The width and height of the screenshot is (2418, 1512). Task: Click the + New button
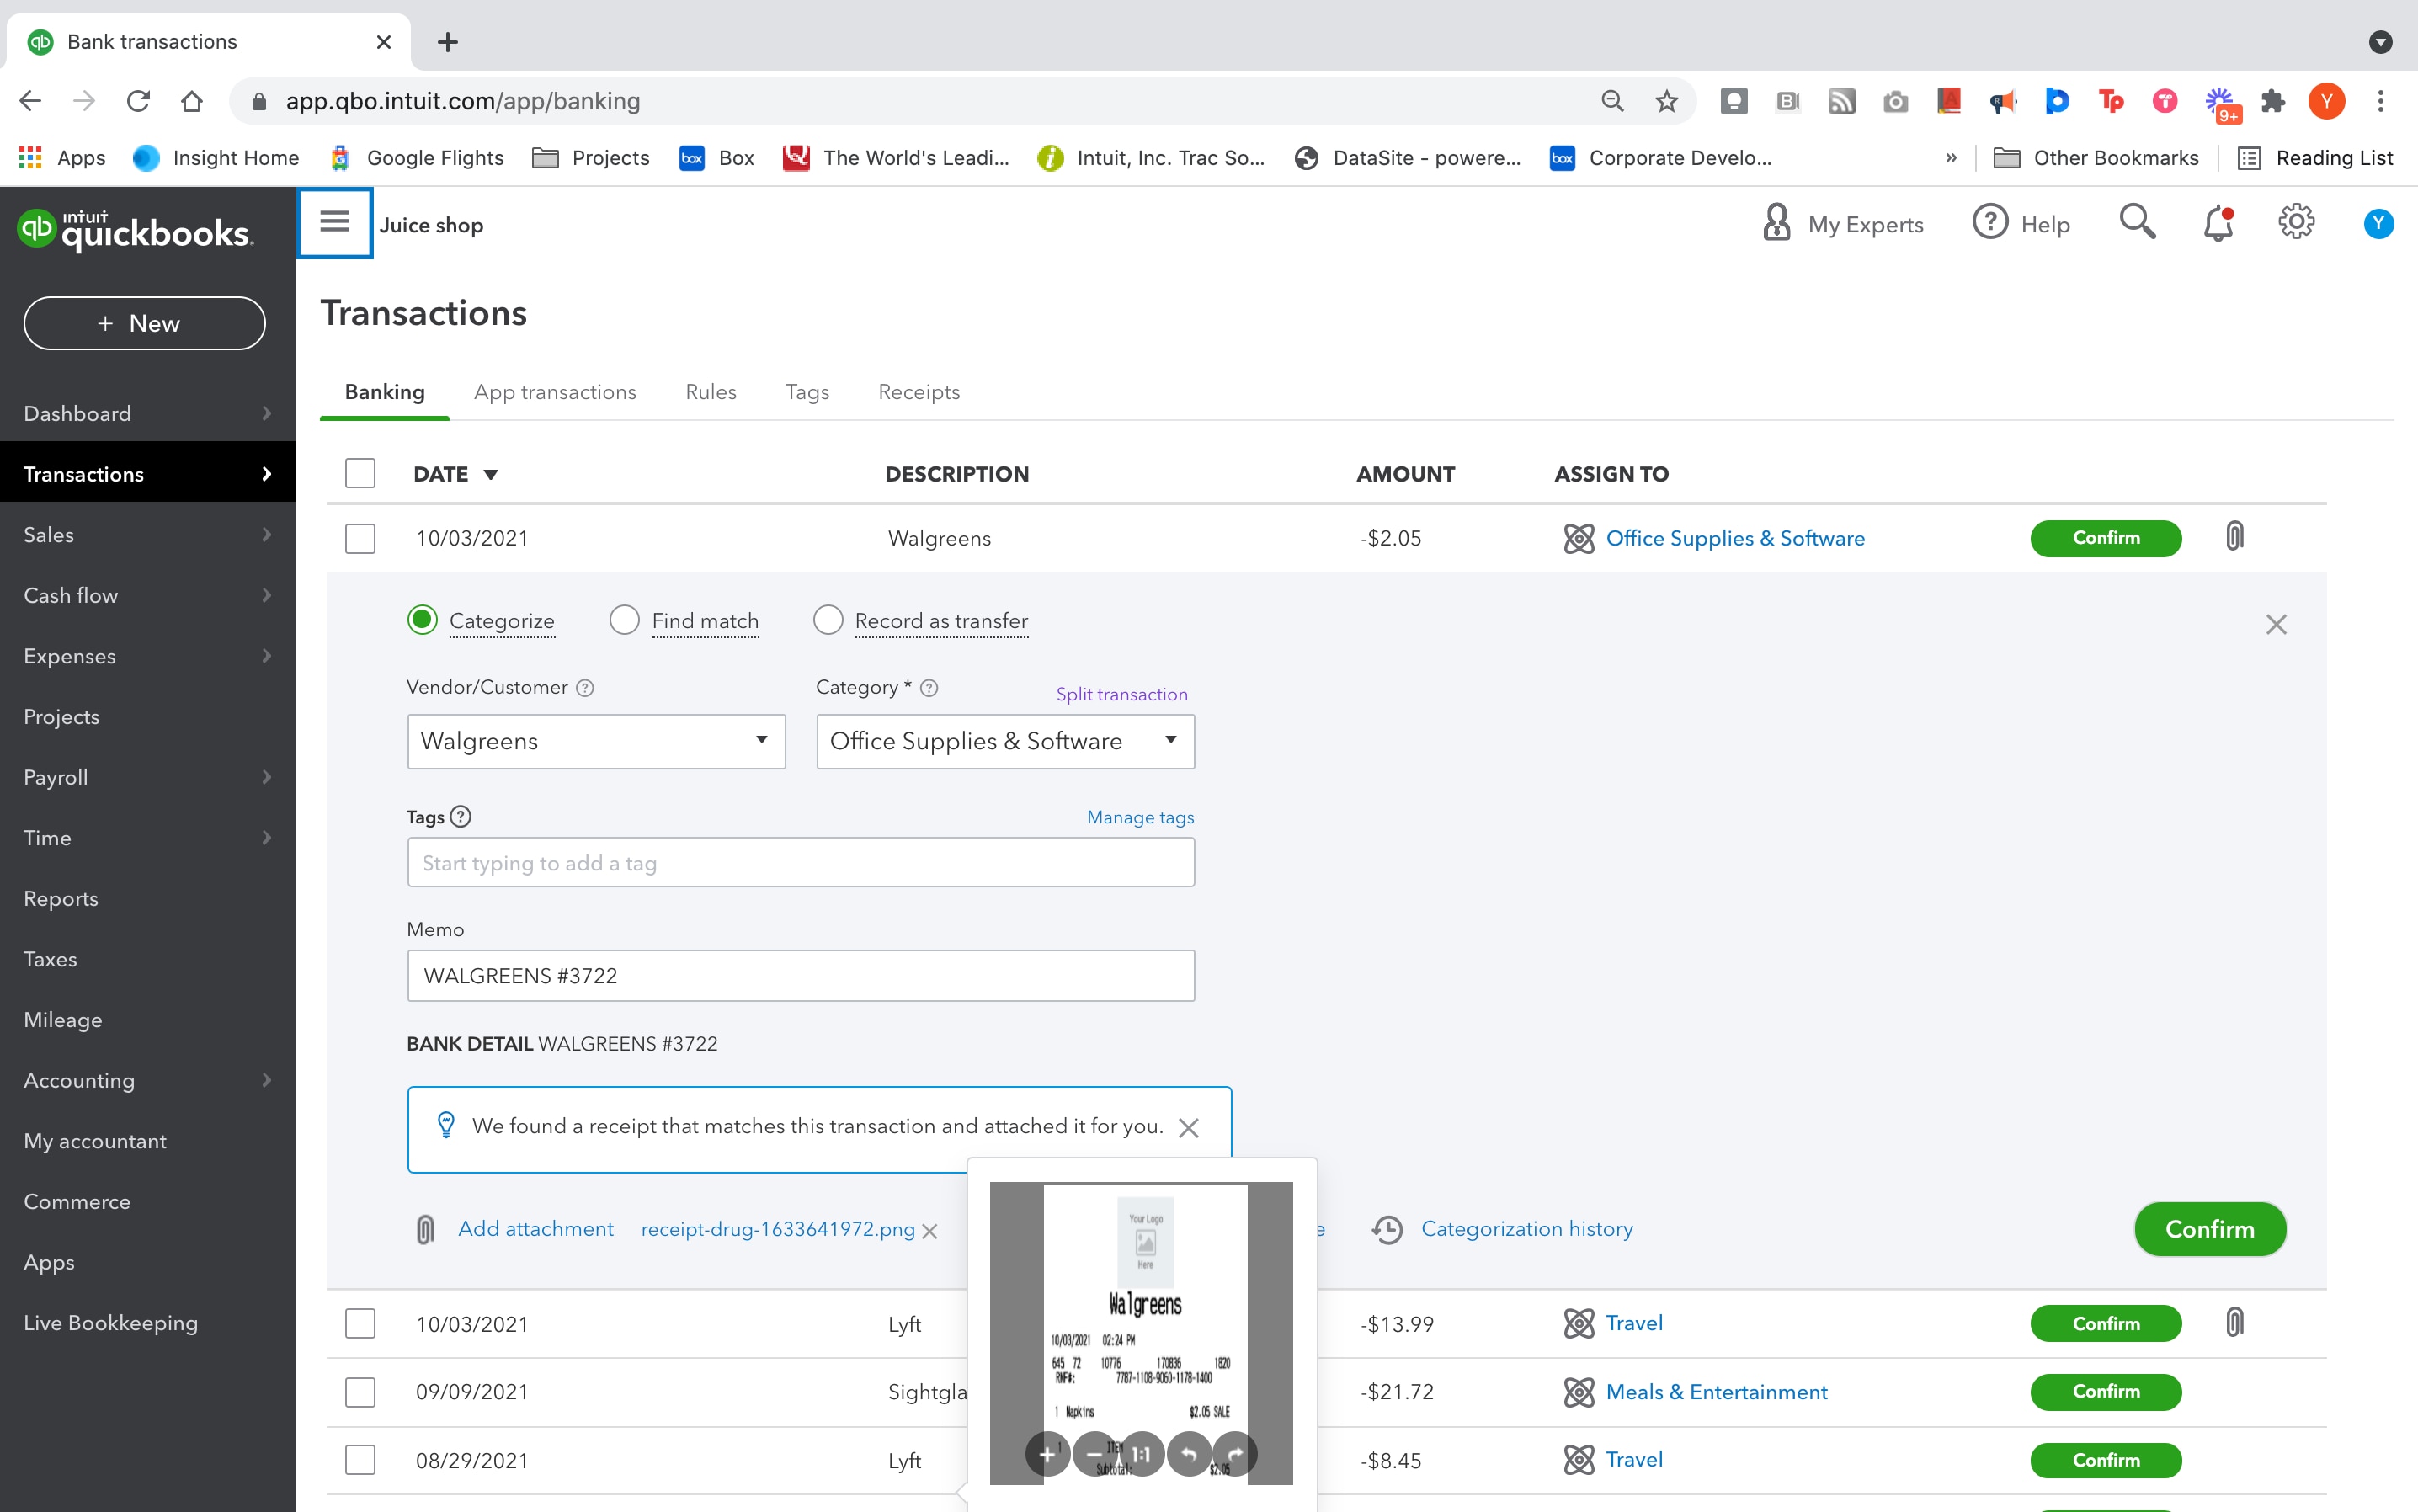144,323
